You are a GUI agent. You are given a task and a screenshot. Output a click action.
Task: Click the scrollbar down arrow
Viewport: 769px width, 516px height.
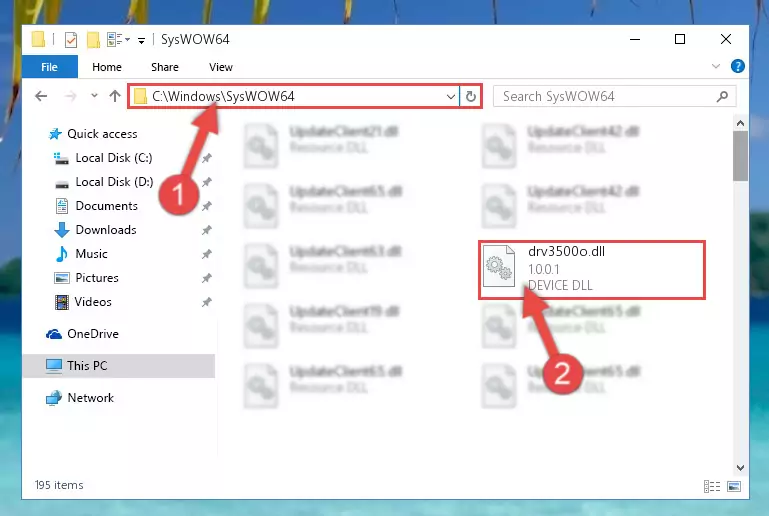point(741,468)
